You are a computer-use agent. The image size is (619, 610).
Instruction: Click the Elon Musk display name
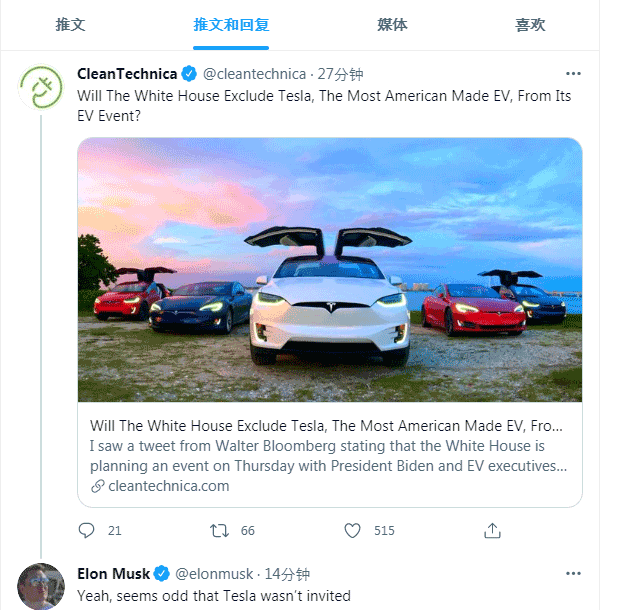(113, 574)
